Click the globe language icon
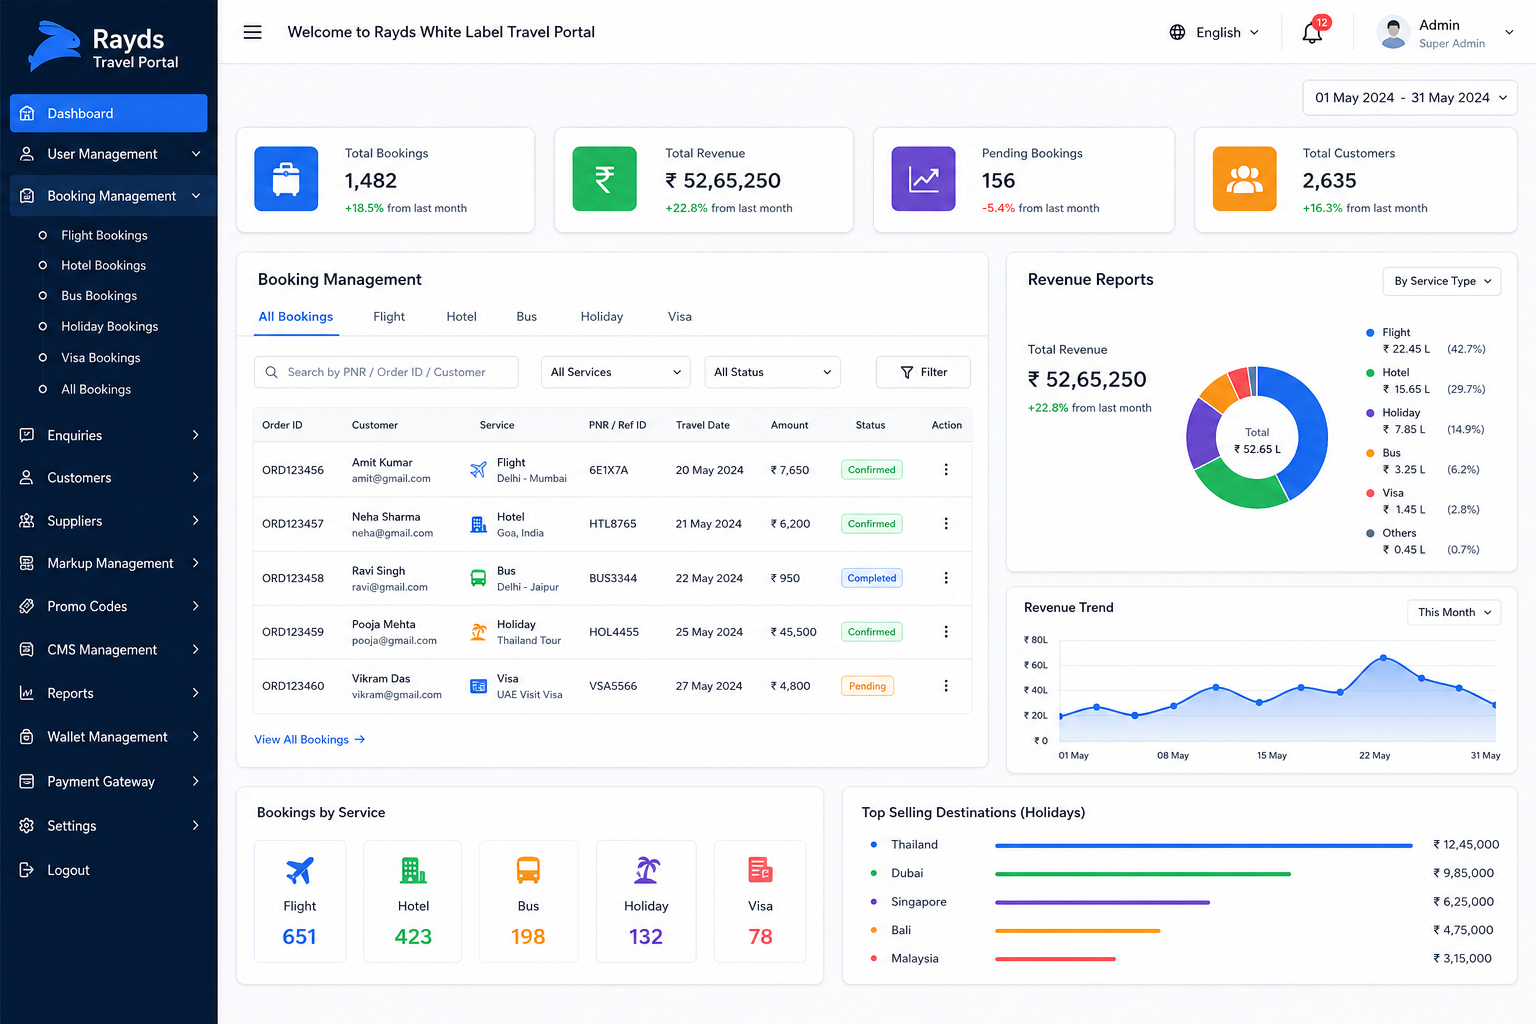 coord(1177,32)
